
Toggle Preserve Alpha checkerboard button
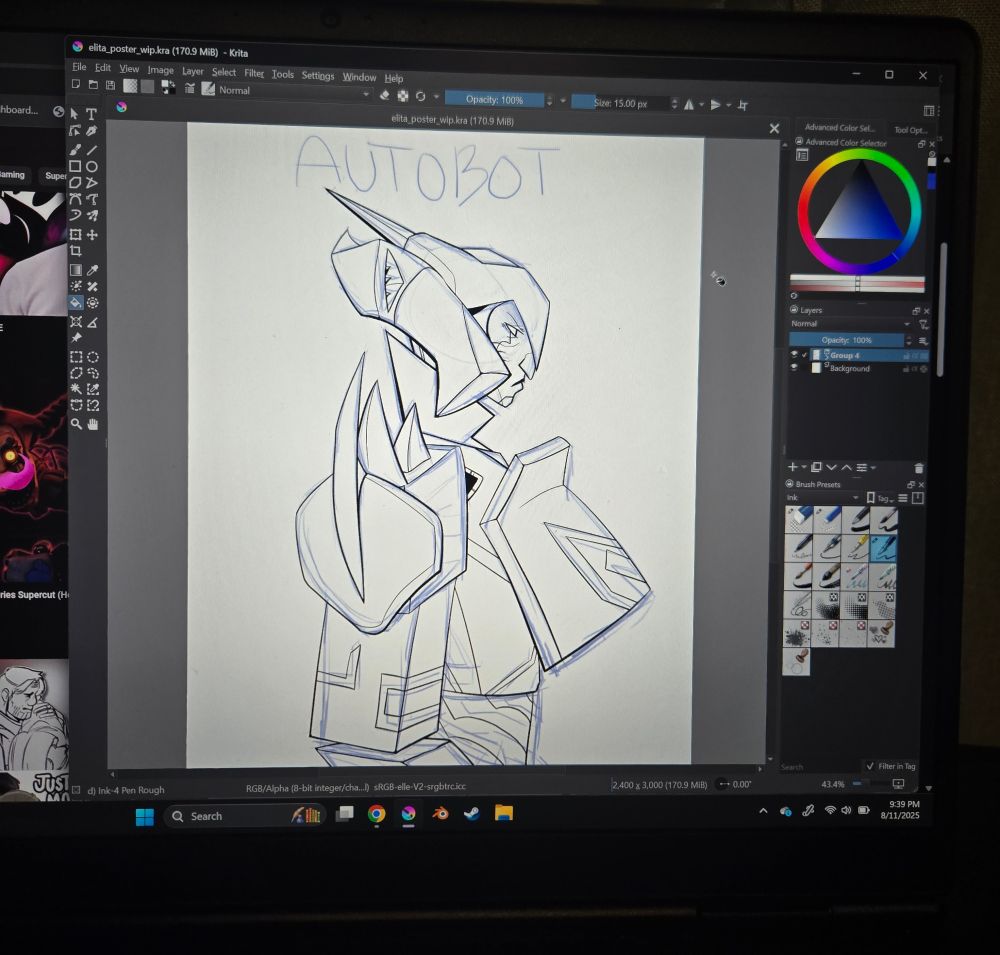pyautogui.click(x=402, y=96)
